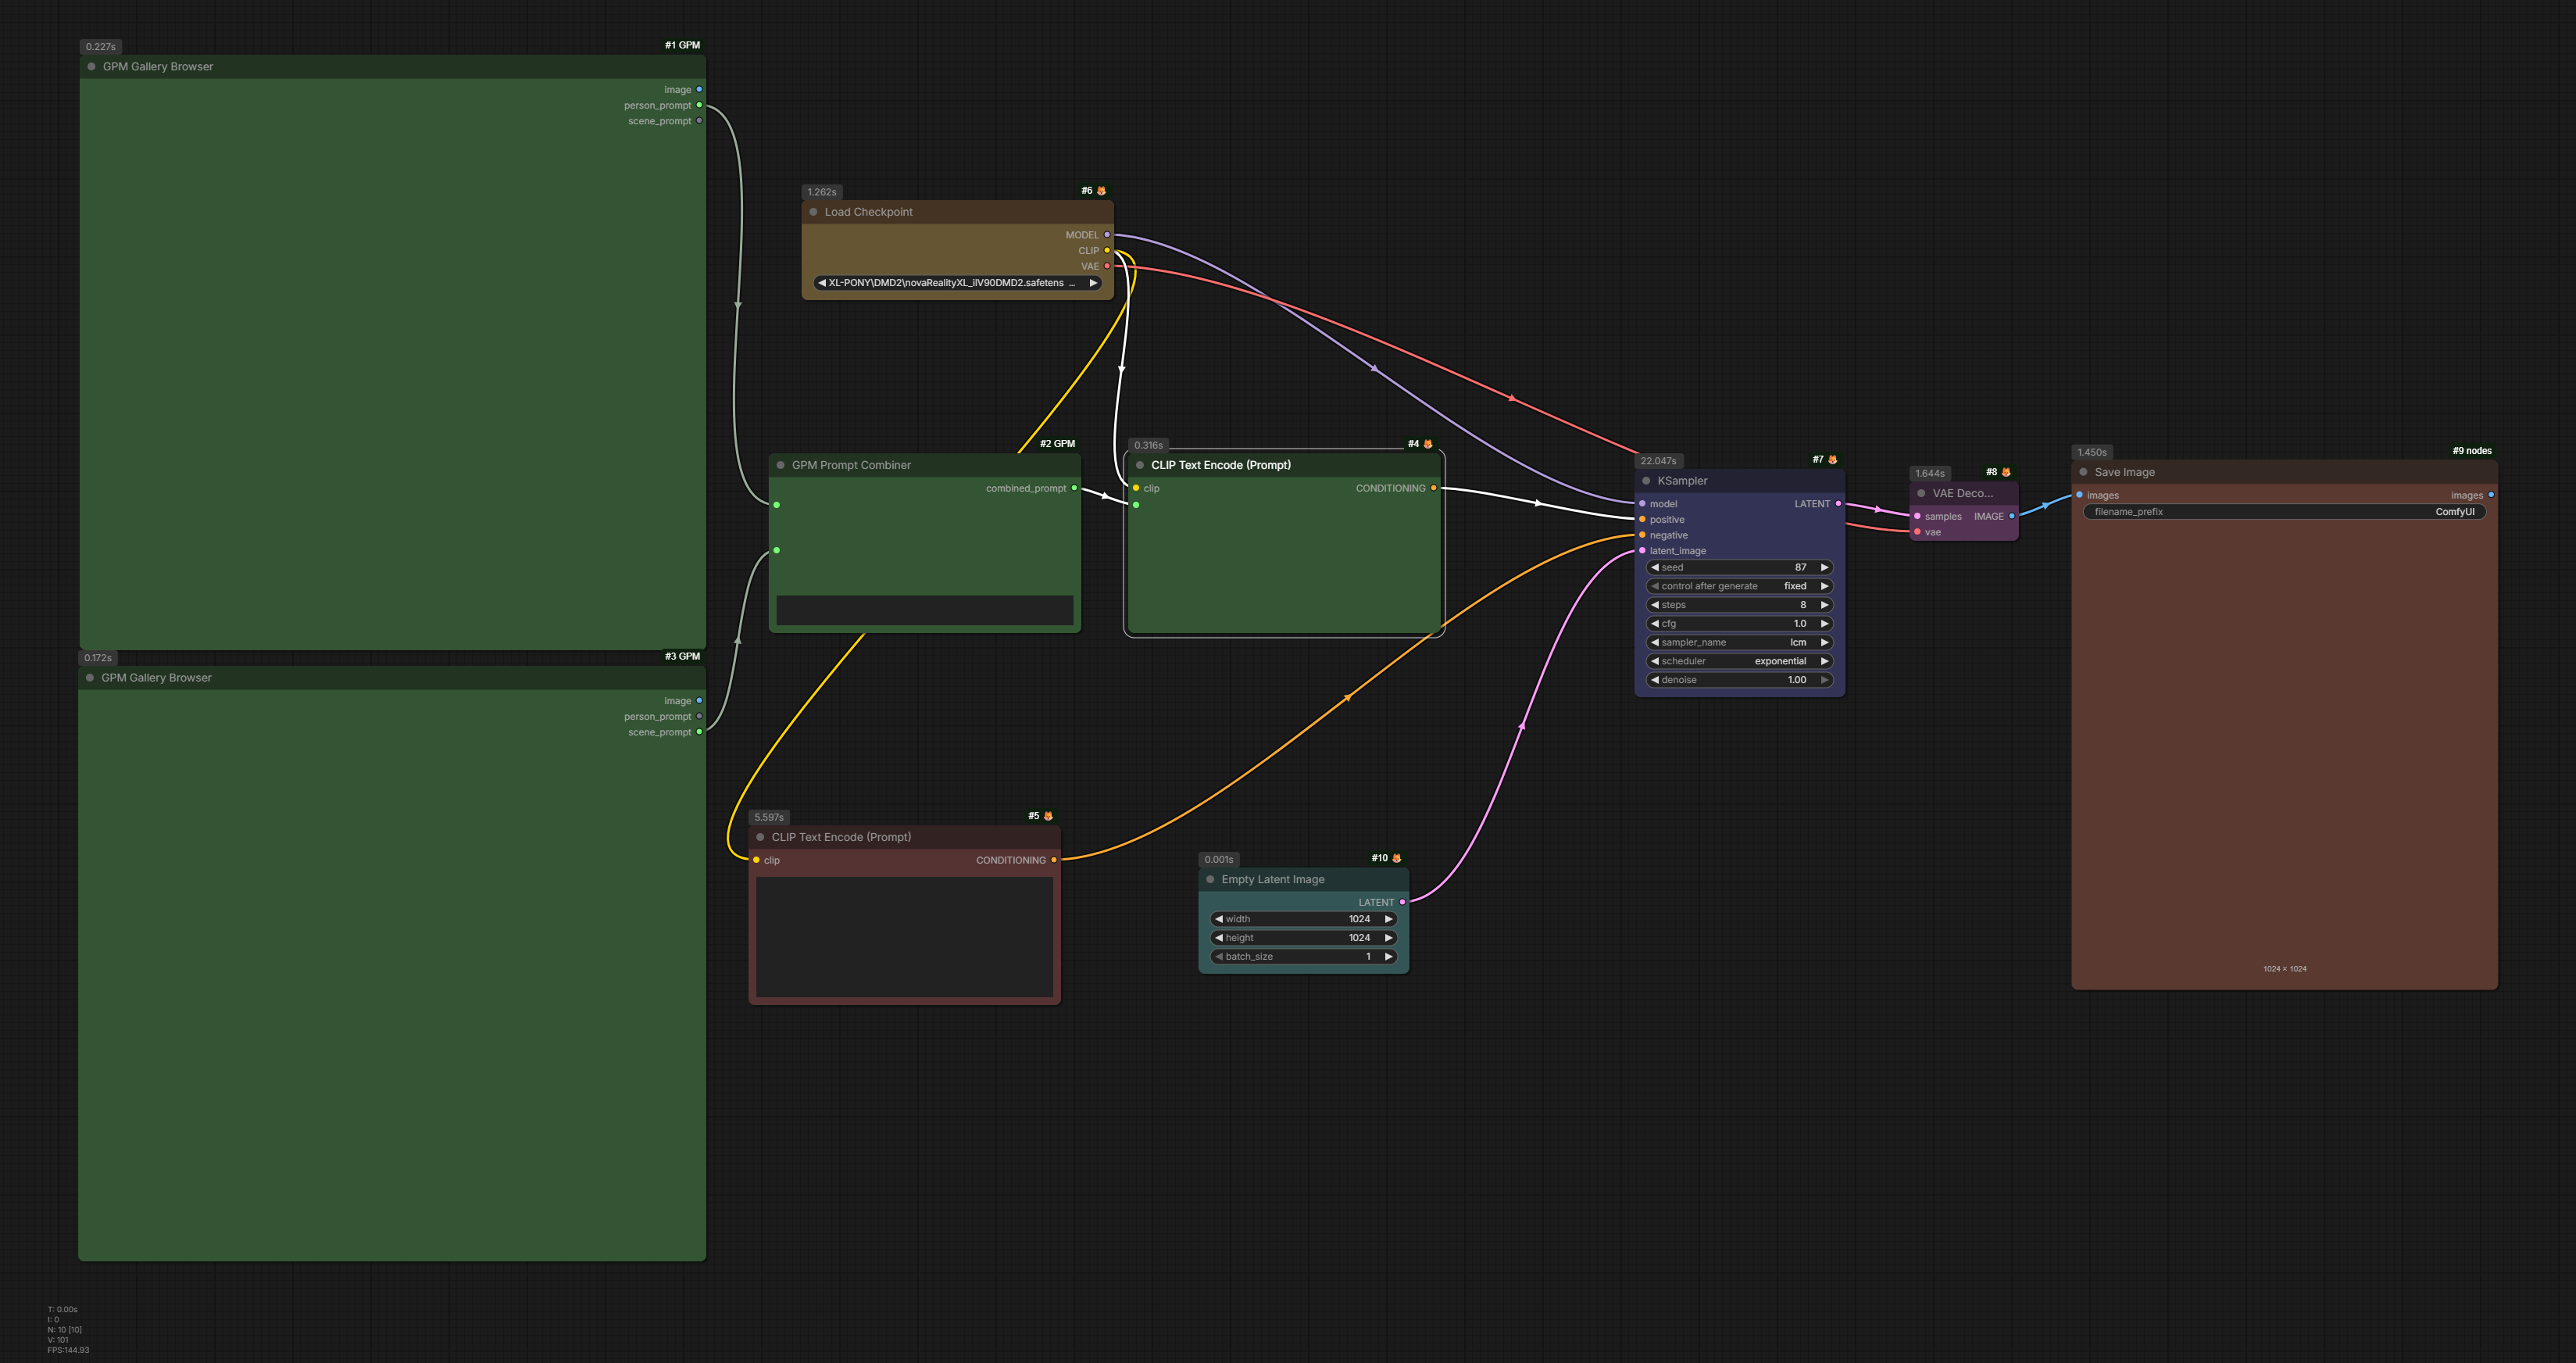
Task: Collapse the KSampler node via its title dot
Action: pos(1646,481)
